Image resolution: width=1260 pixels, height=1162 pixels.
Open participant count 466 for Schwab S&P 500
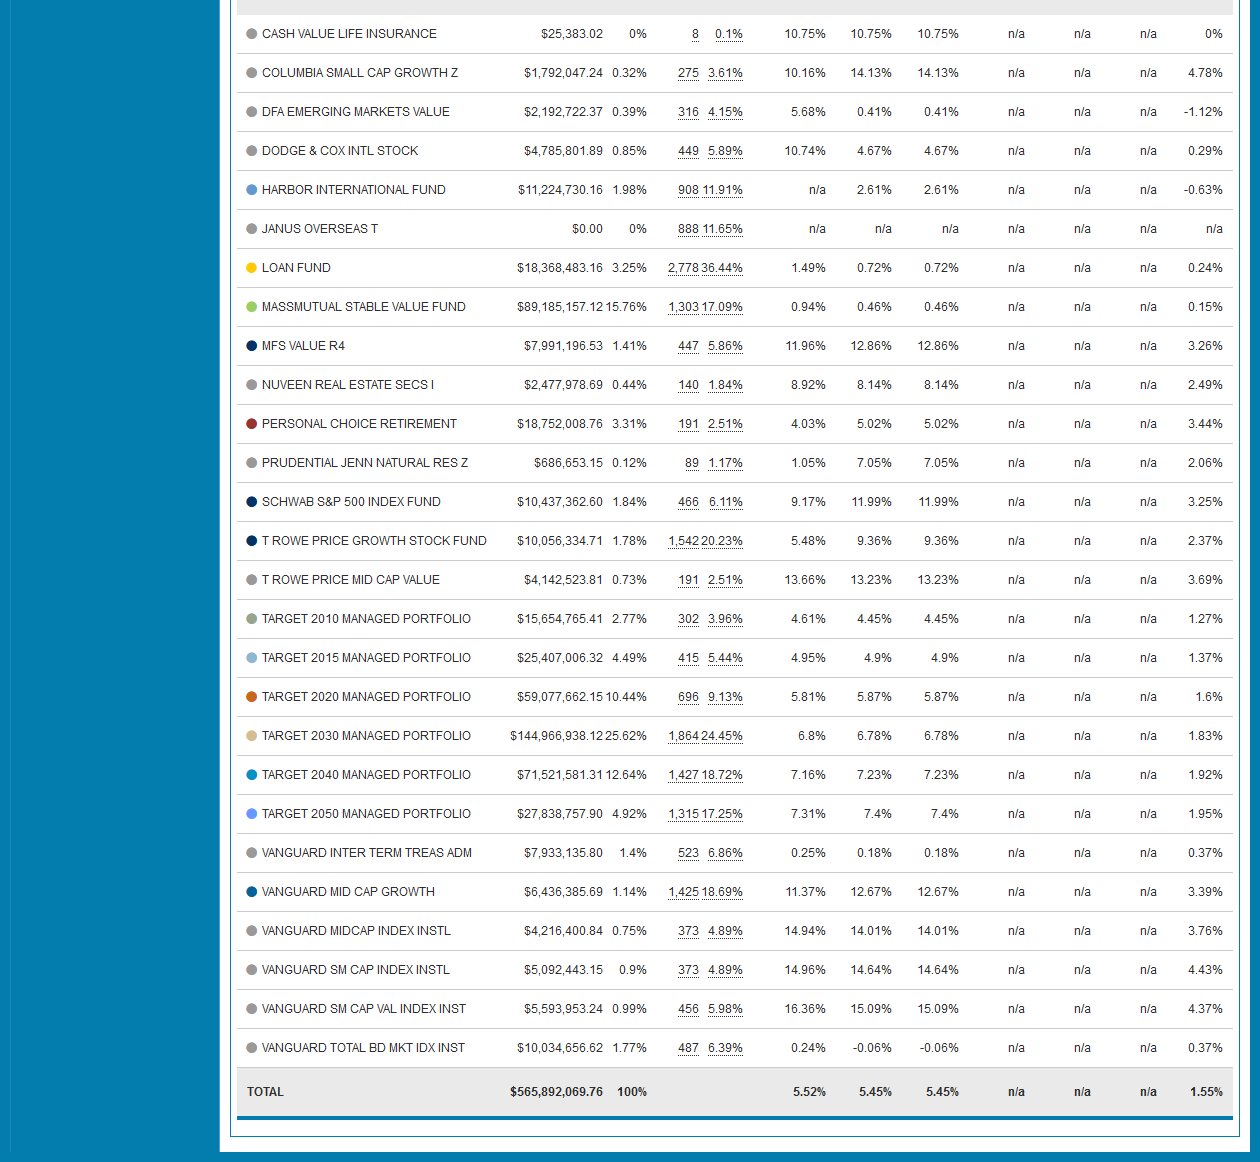tap(688, 502)
